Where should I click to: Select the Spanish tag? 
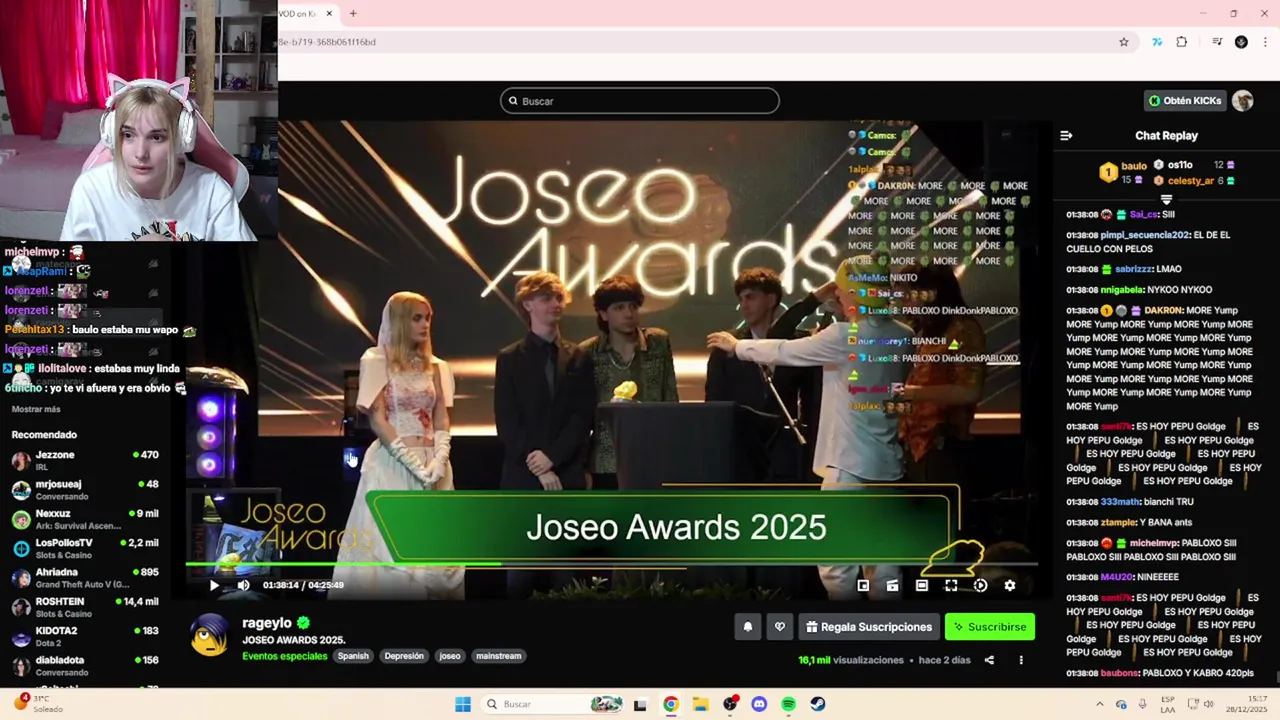pyautogui.click(x=353, y=656)
